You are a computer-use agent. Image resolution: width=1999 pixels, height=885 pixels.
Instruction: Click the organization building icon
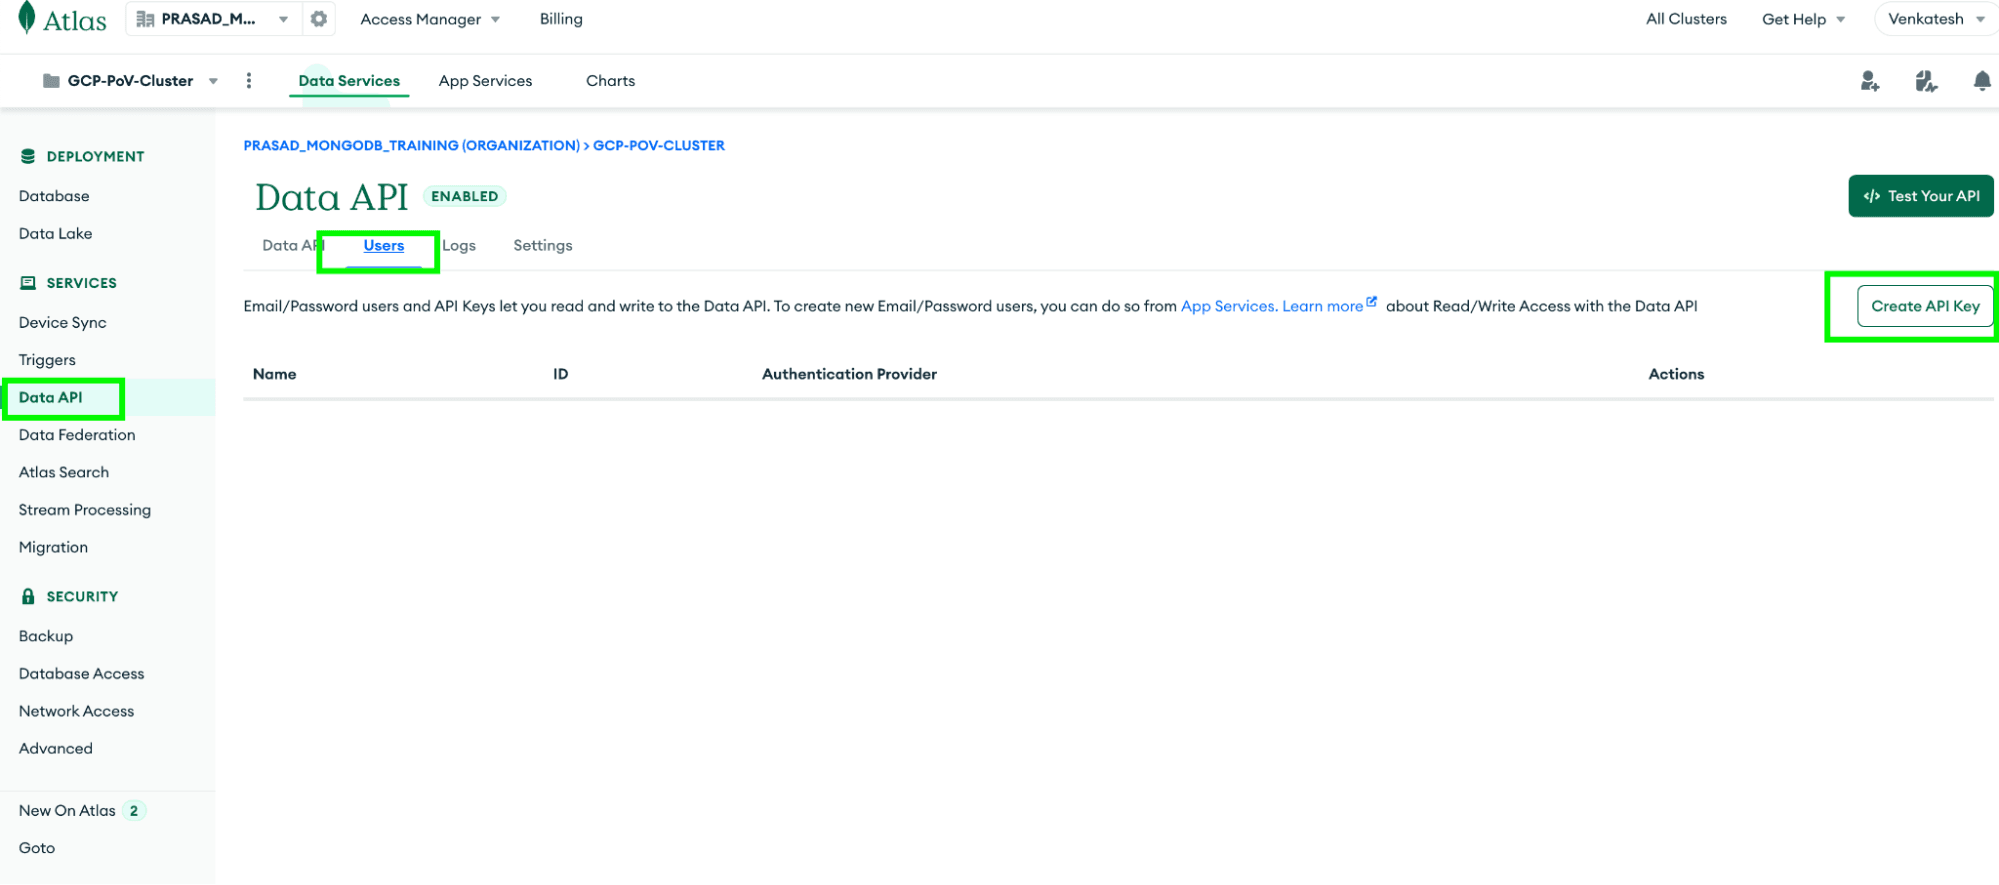145,19
